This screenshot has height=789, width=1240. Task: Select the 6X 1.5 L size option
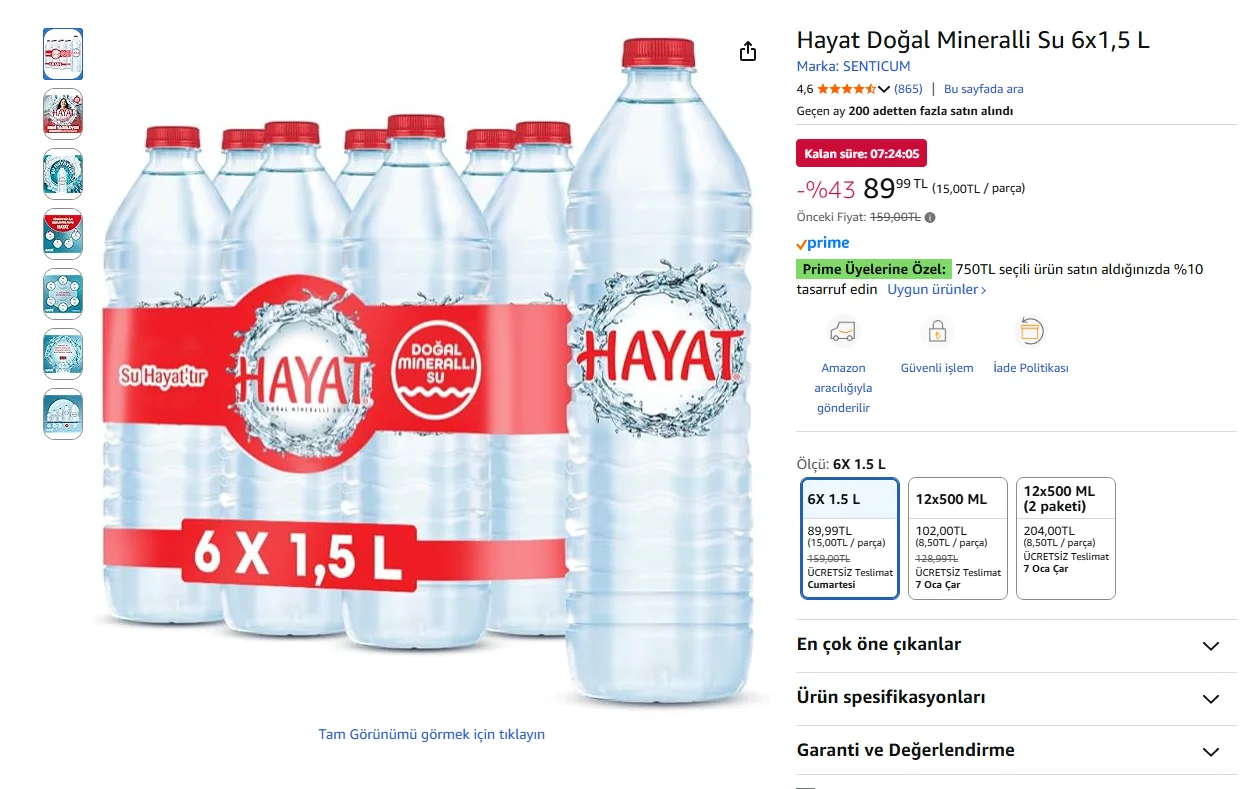[850, 538]
